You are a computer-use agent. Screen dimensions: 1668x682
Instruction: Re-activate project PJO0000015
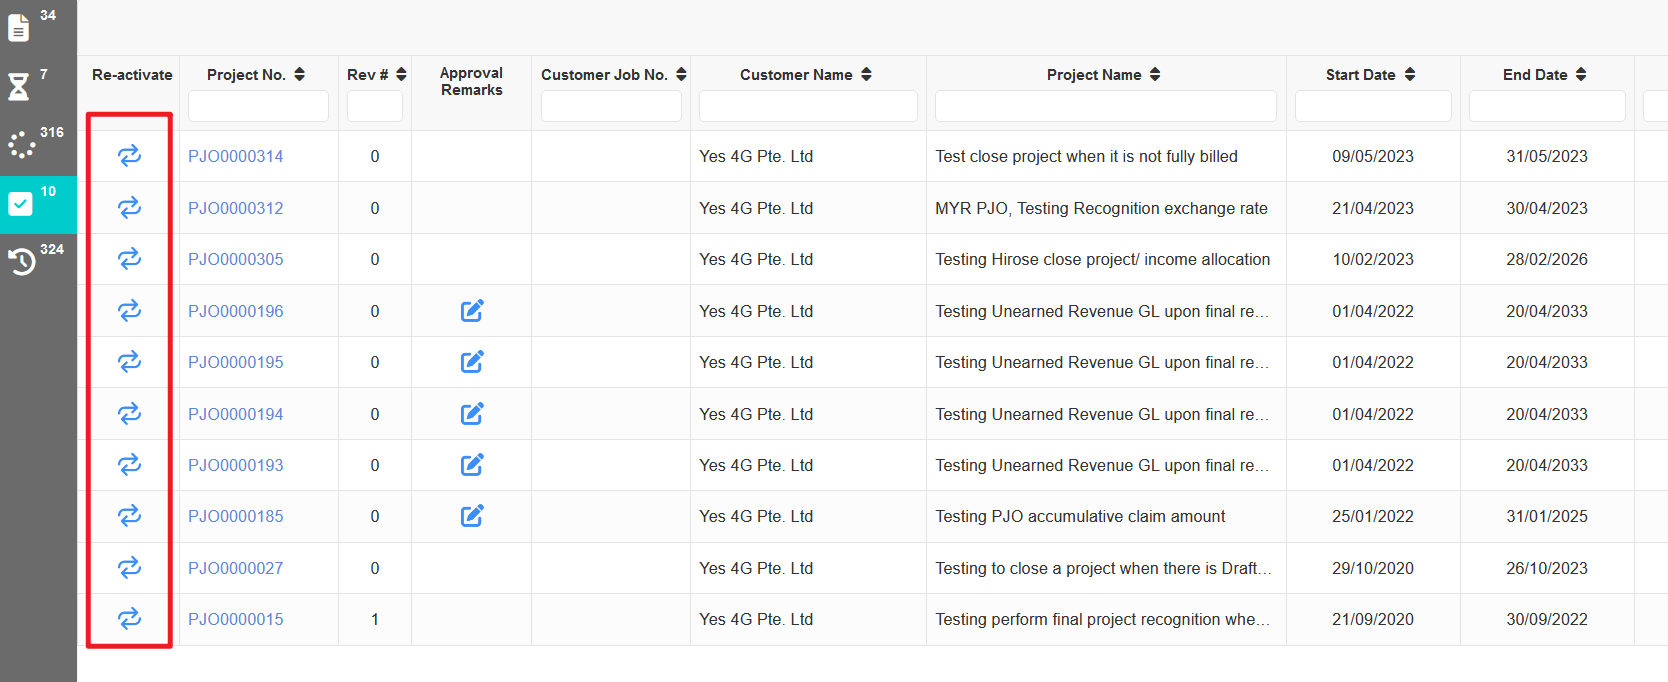tap(129, 619)
